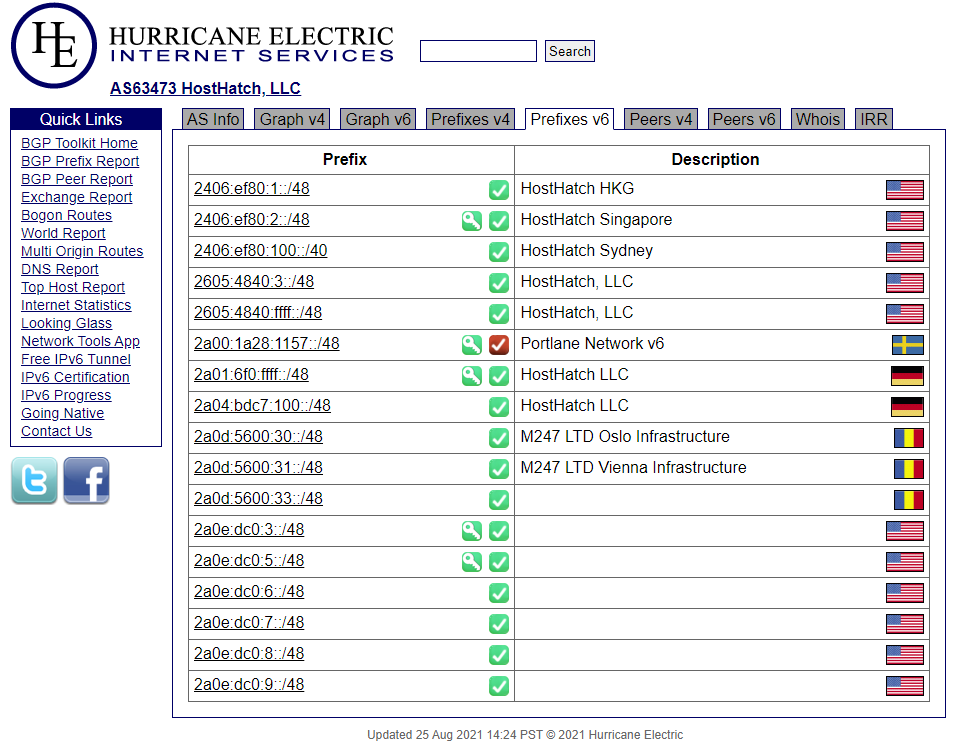Viewport: 959px width, 749px height.
Task: Open Top Host Report link
Action: pyautogui.click(x=73, y=287)
